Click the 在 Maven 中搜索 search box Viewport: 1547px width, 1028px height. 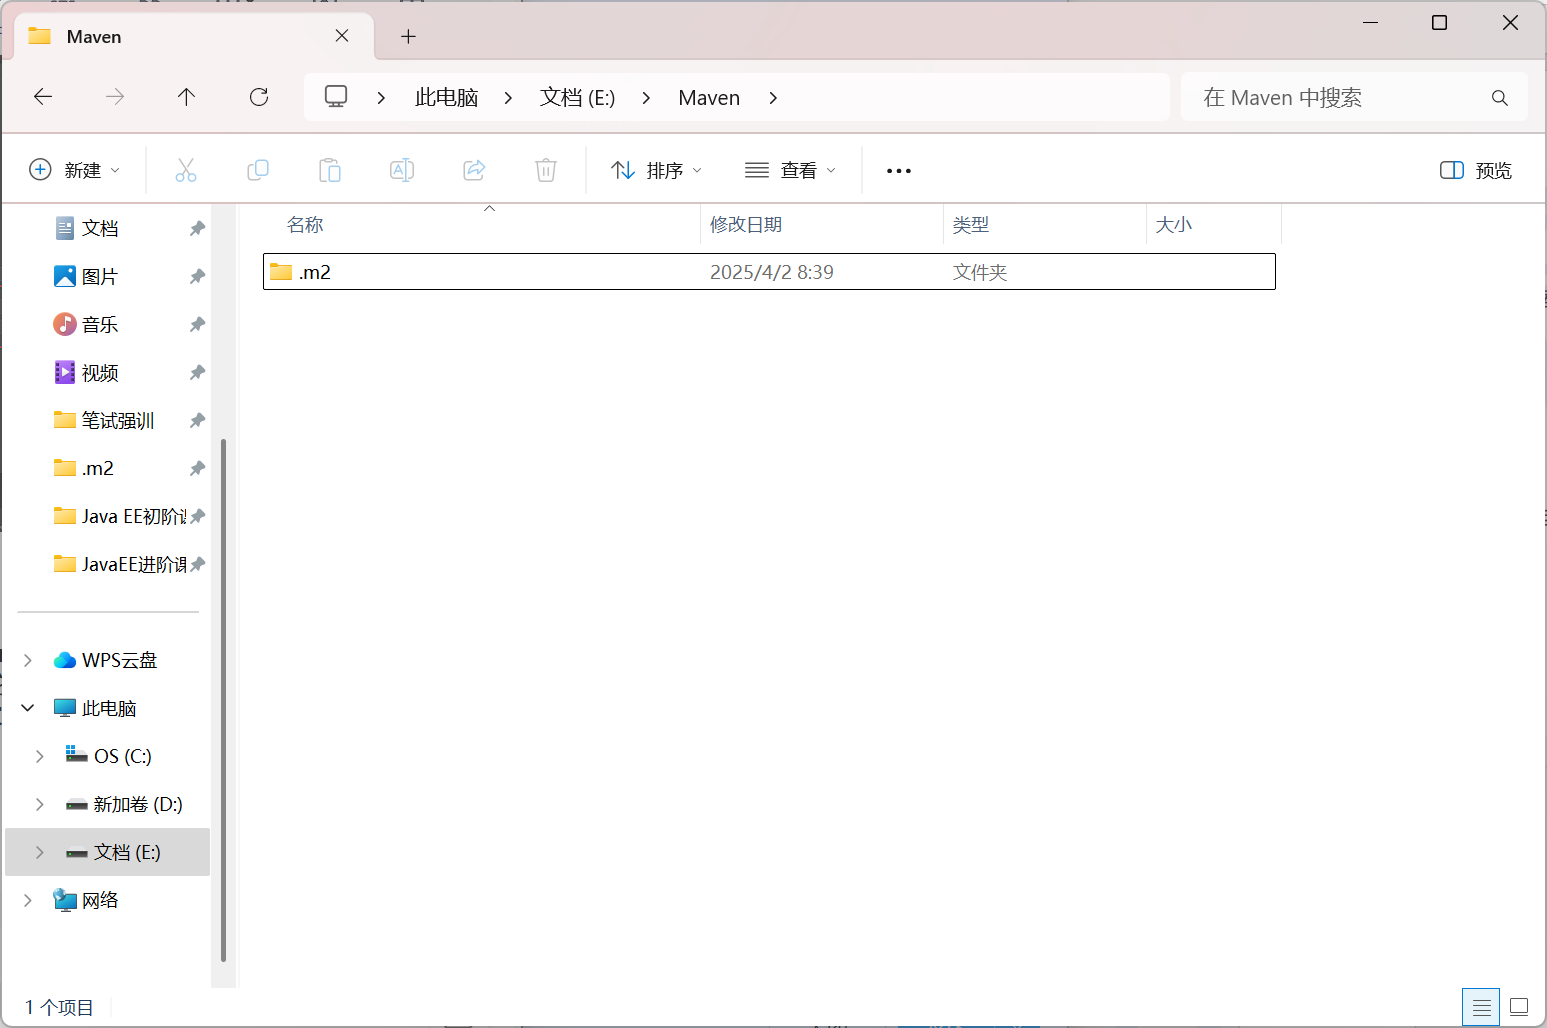[x=1353, y=98]
